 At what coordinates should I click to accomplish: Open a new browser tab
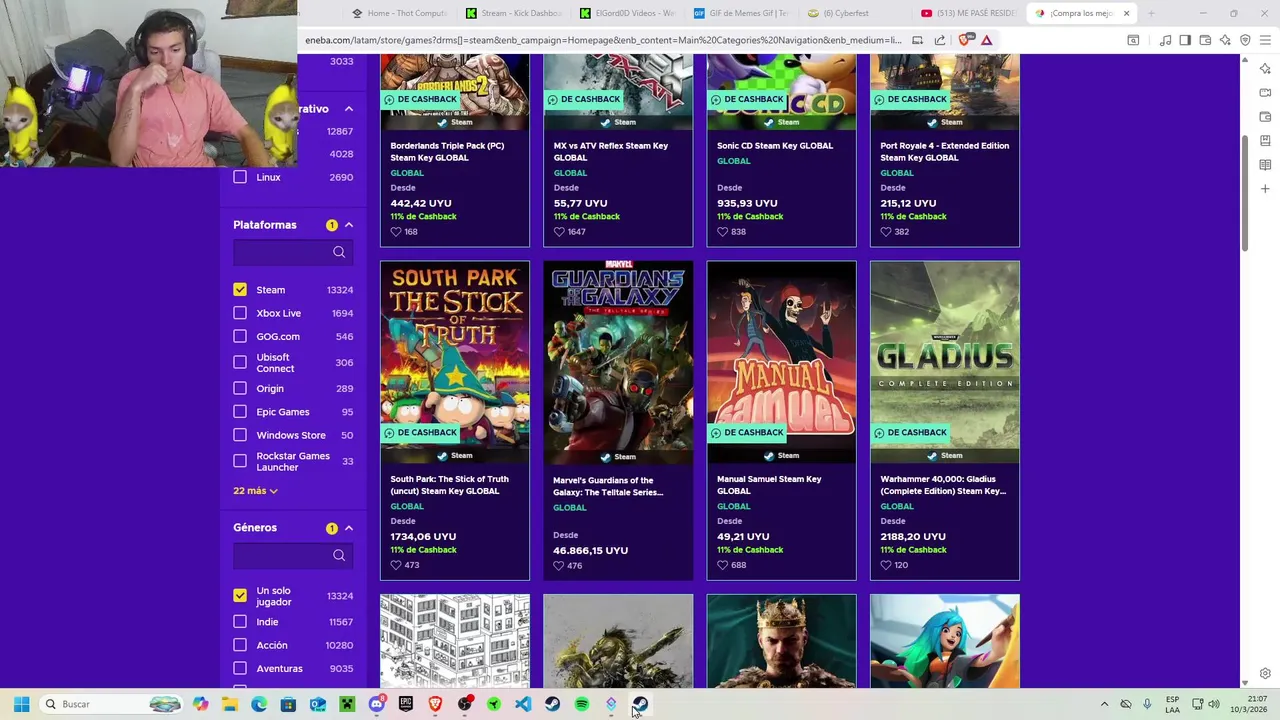click(1151, 13)
